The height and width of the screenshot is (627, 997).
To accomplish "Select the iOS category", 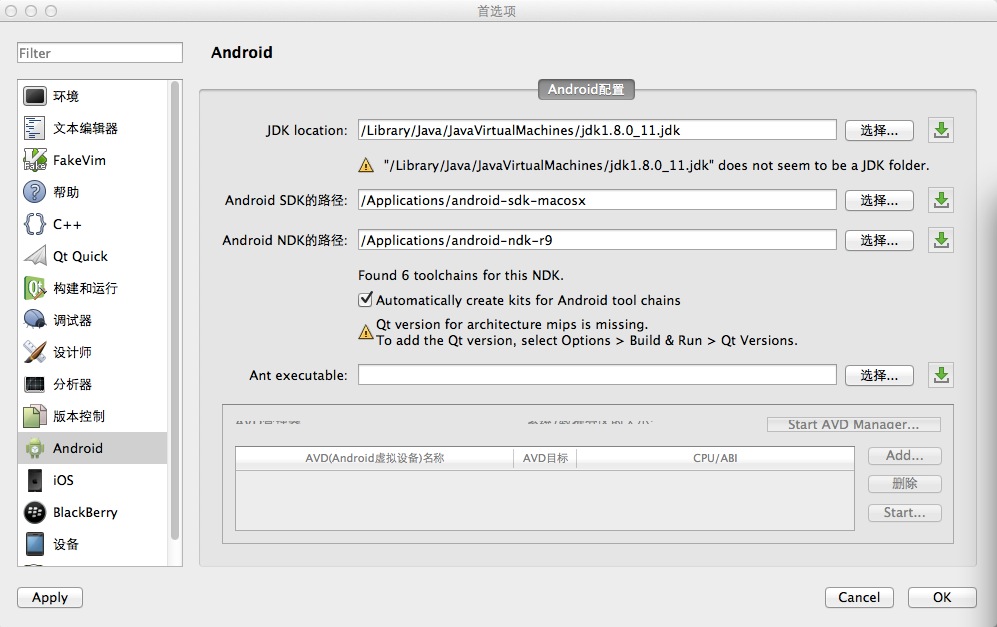I will [x=93, y=480].
